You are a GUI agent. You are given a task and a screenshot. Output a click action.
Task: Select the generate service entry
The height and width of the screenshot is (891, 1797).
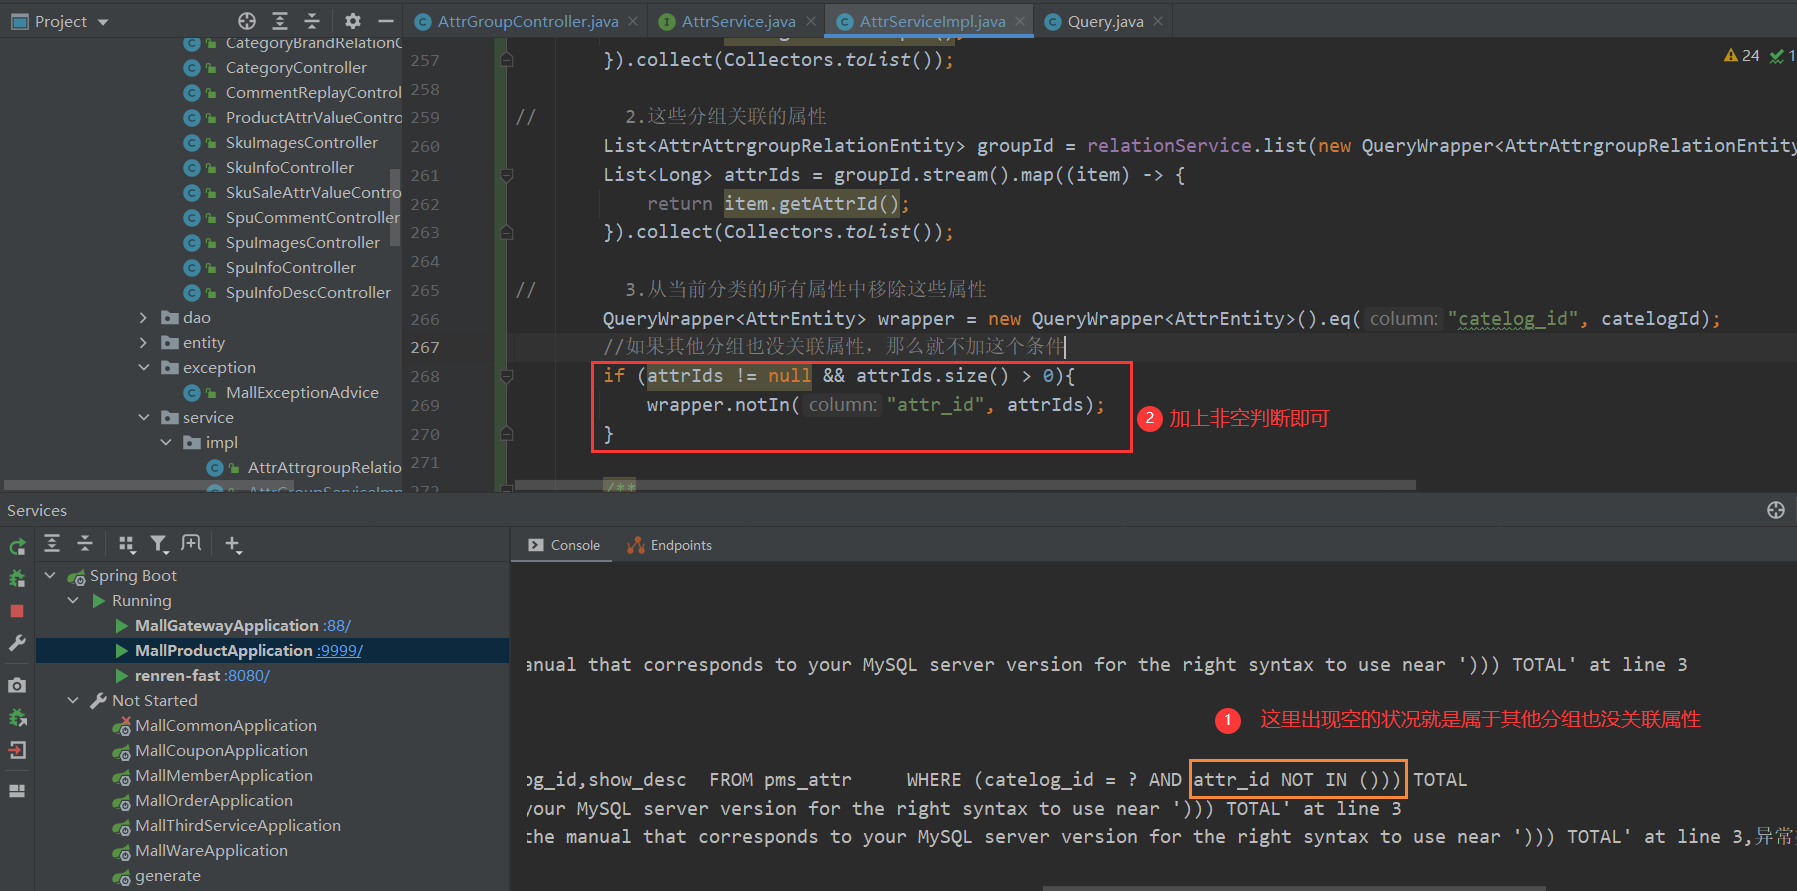pos(167,875)
